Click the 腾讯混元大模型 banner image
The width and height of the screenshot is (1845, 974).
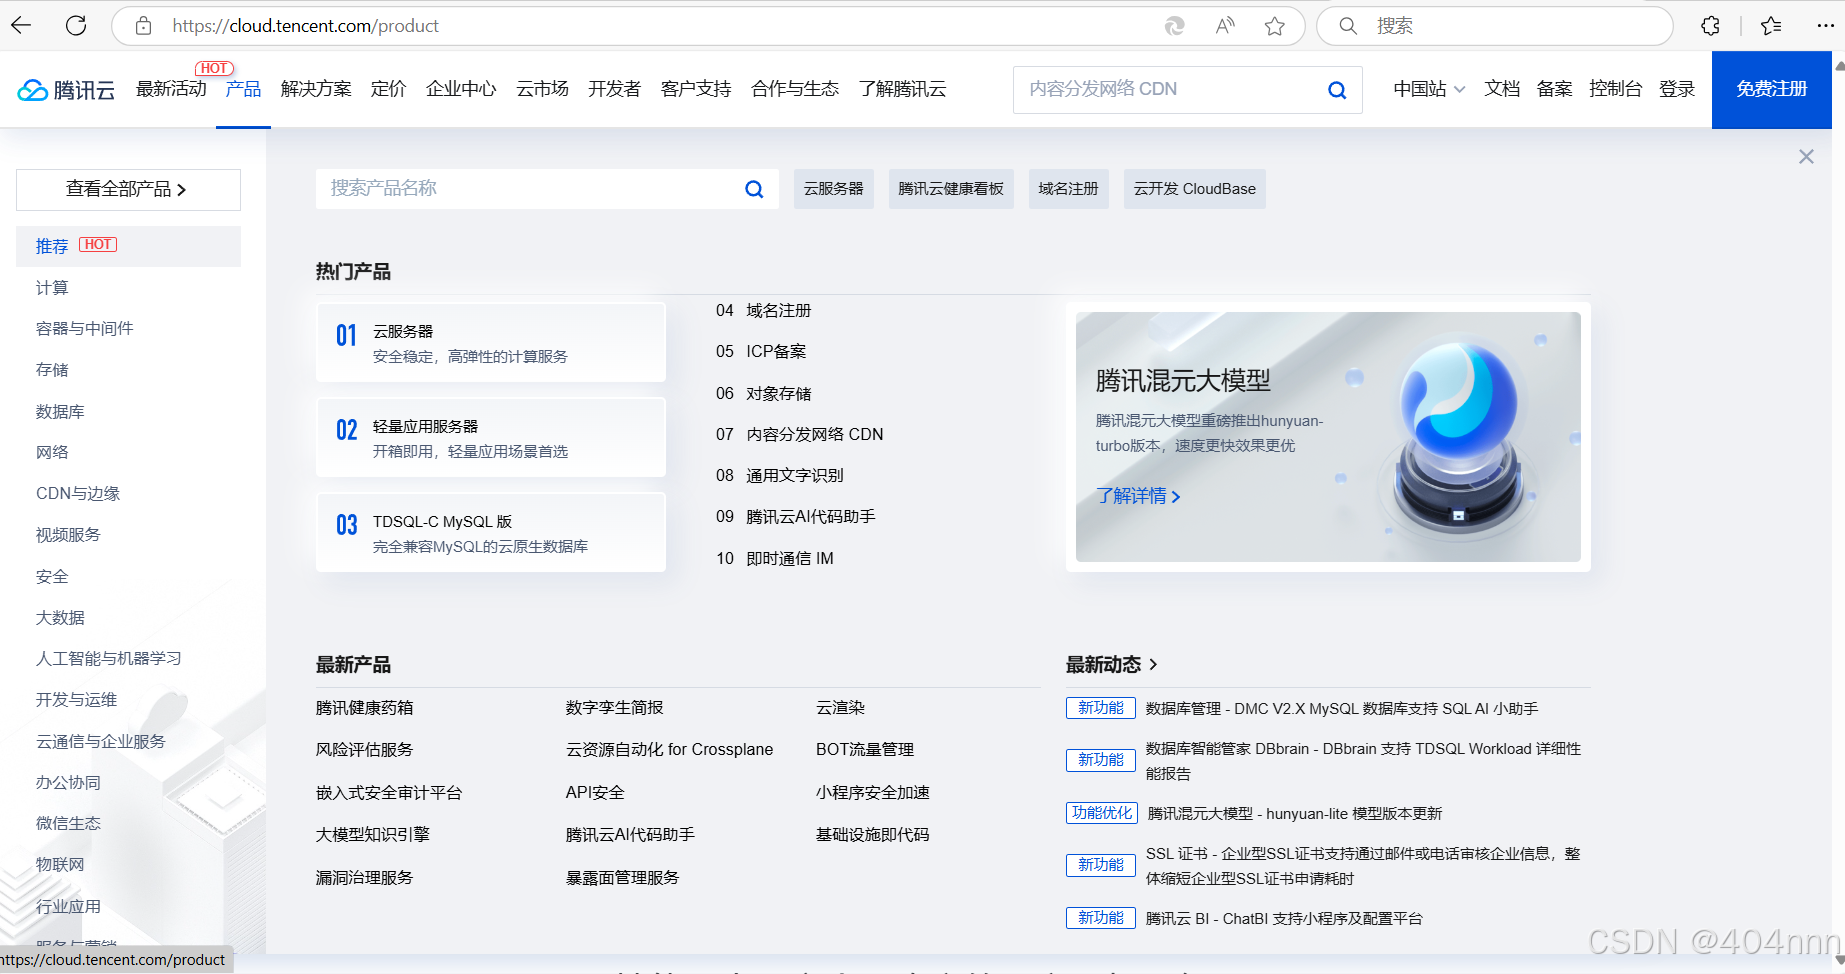(x=1328, y=437)
